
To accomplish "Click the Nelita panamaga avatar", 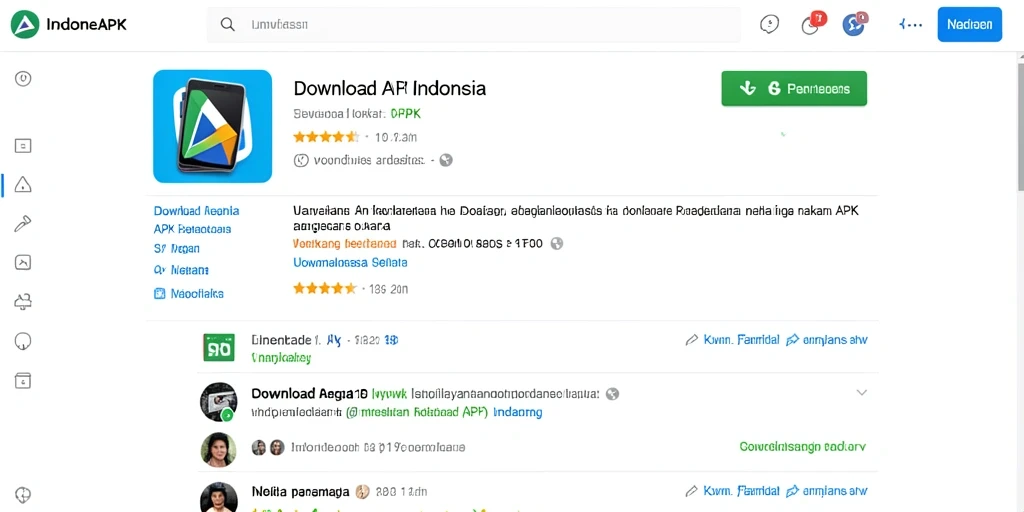I will [218, 498].
